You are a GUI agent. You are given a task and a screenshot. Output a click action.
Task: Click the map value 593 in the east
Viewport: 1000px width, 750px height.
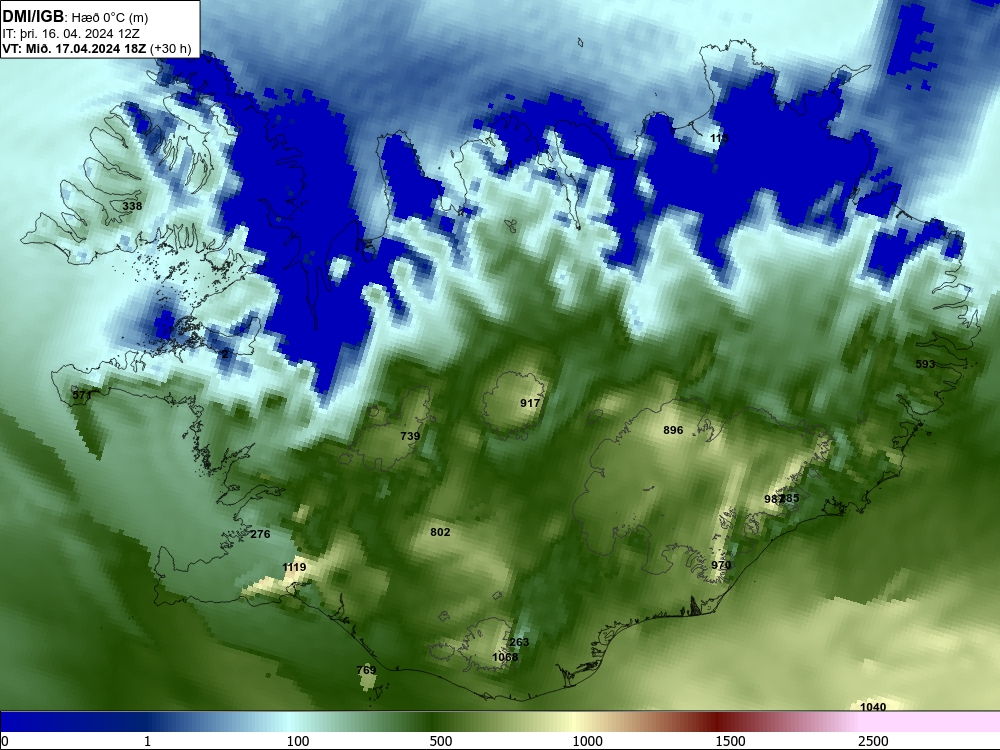925,364
